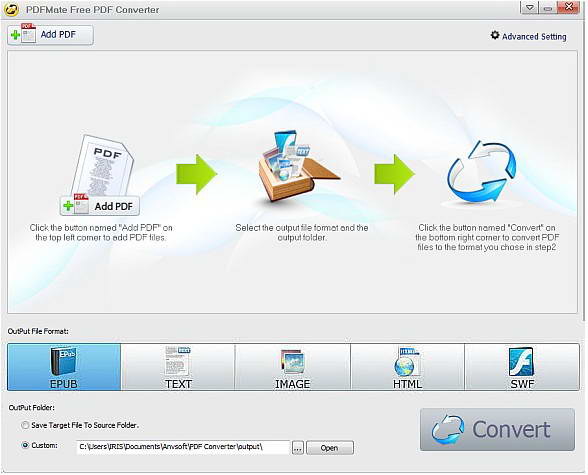Screen dimensions: 588x475
Task: Close the PDFMate window
Action: 569,7
